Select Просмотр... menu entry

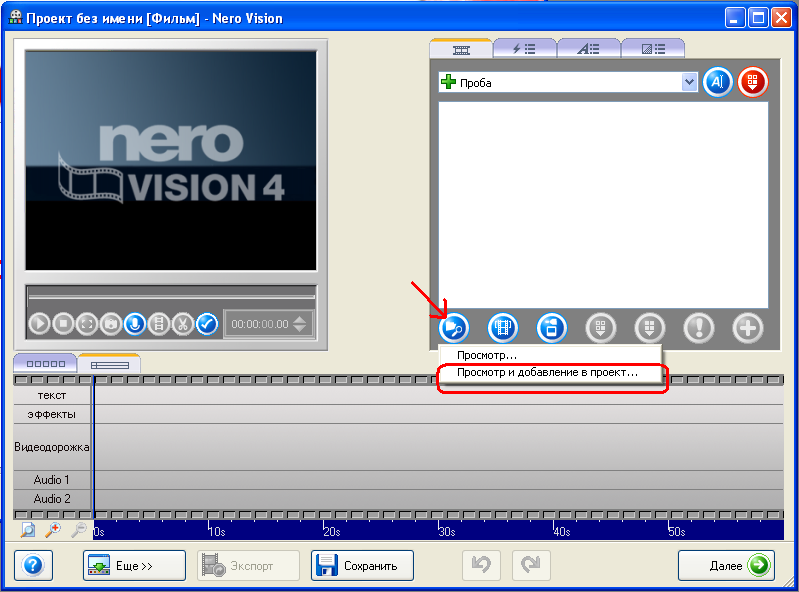(550, 355)
